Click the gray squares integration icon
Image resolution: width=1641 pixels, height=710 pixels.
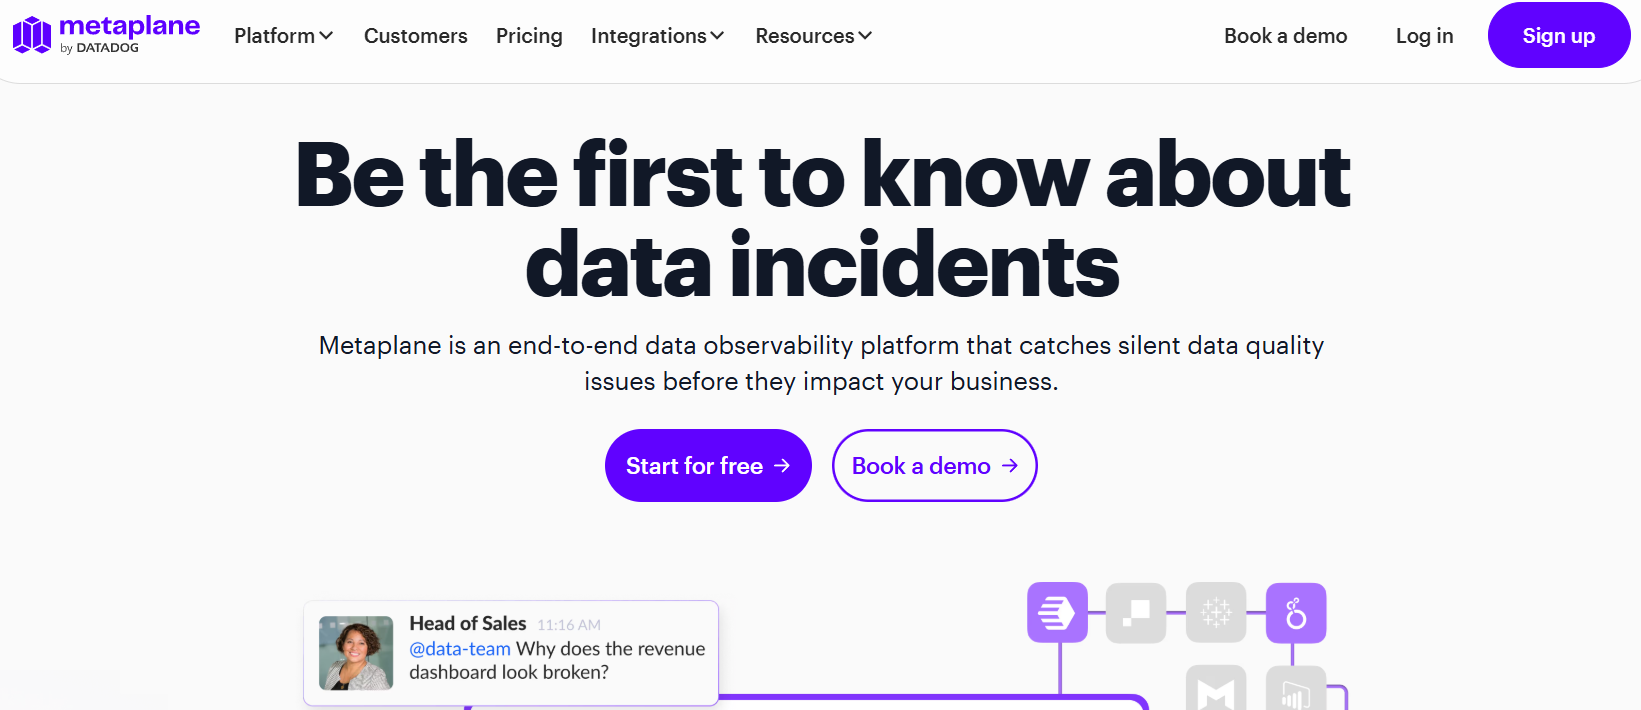tap(1136, 612)
